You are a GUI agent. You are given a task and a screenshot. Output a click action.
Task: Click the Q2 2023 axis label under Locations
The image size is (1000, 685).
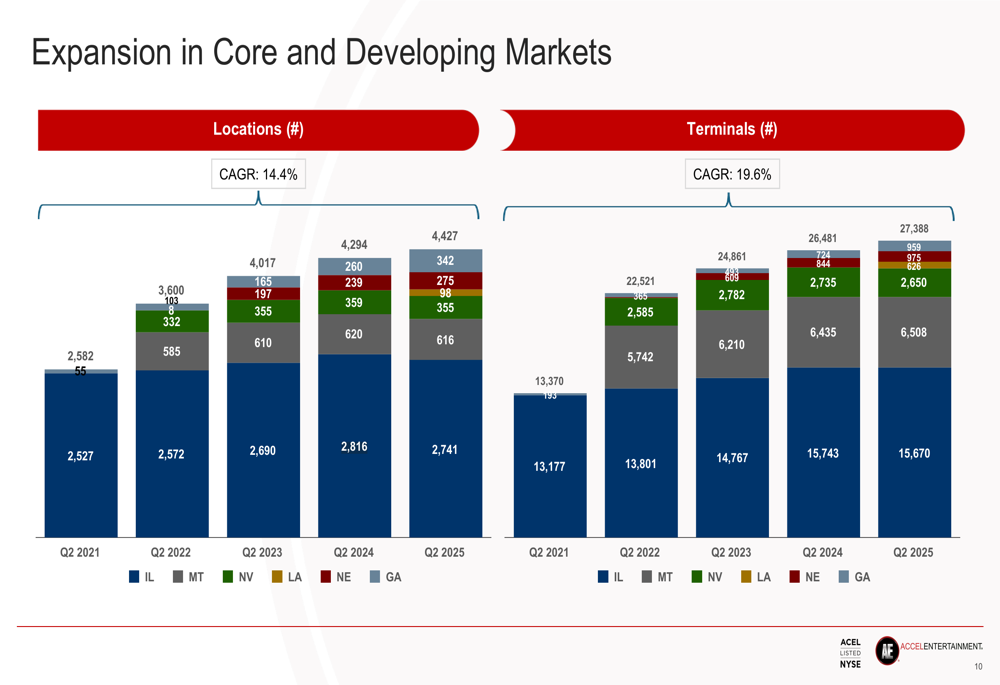click(x=262, y=552)
